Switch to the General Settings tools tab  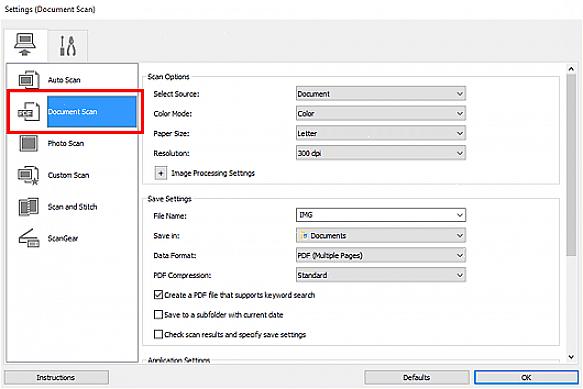pyautogui.click(x=68, y=45)
